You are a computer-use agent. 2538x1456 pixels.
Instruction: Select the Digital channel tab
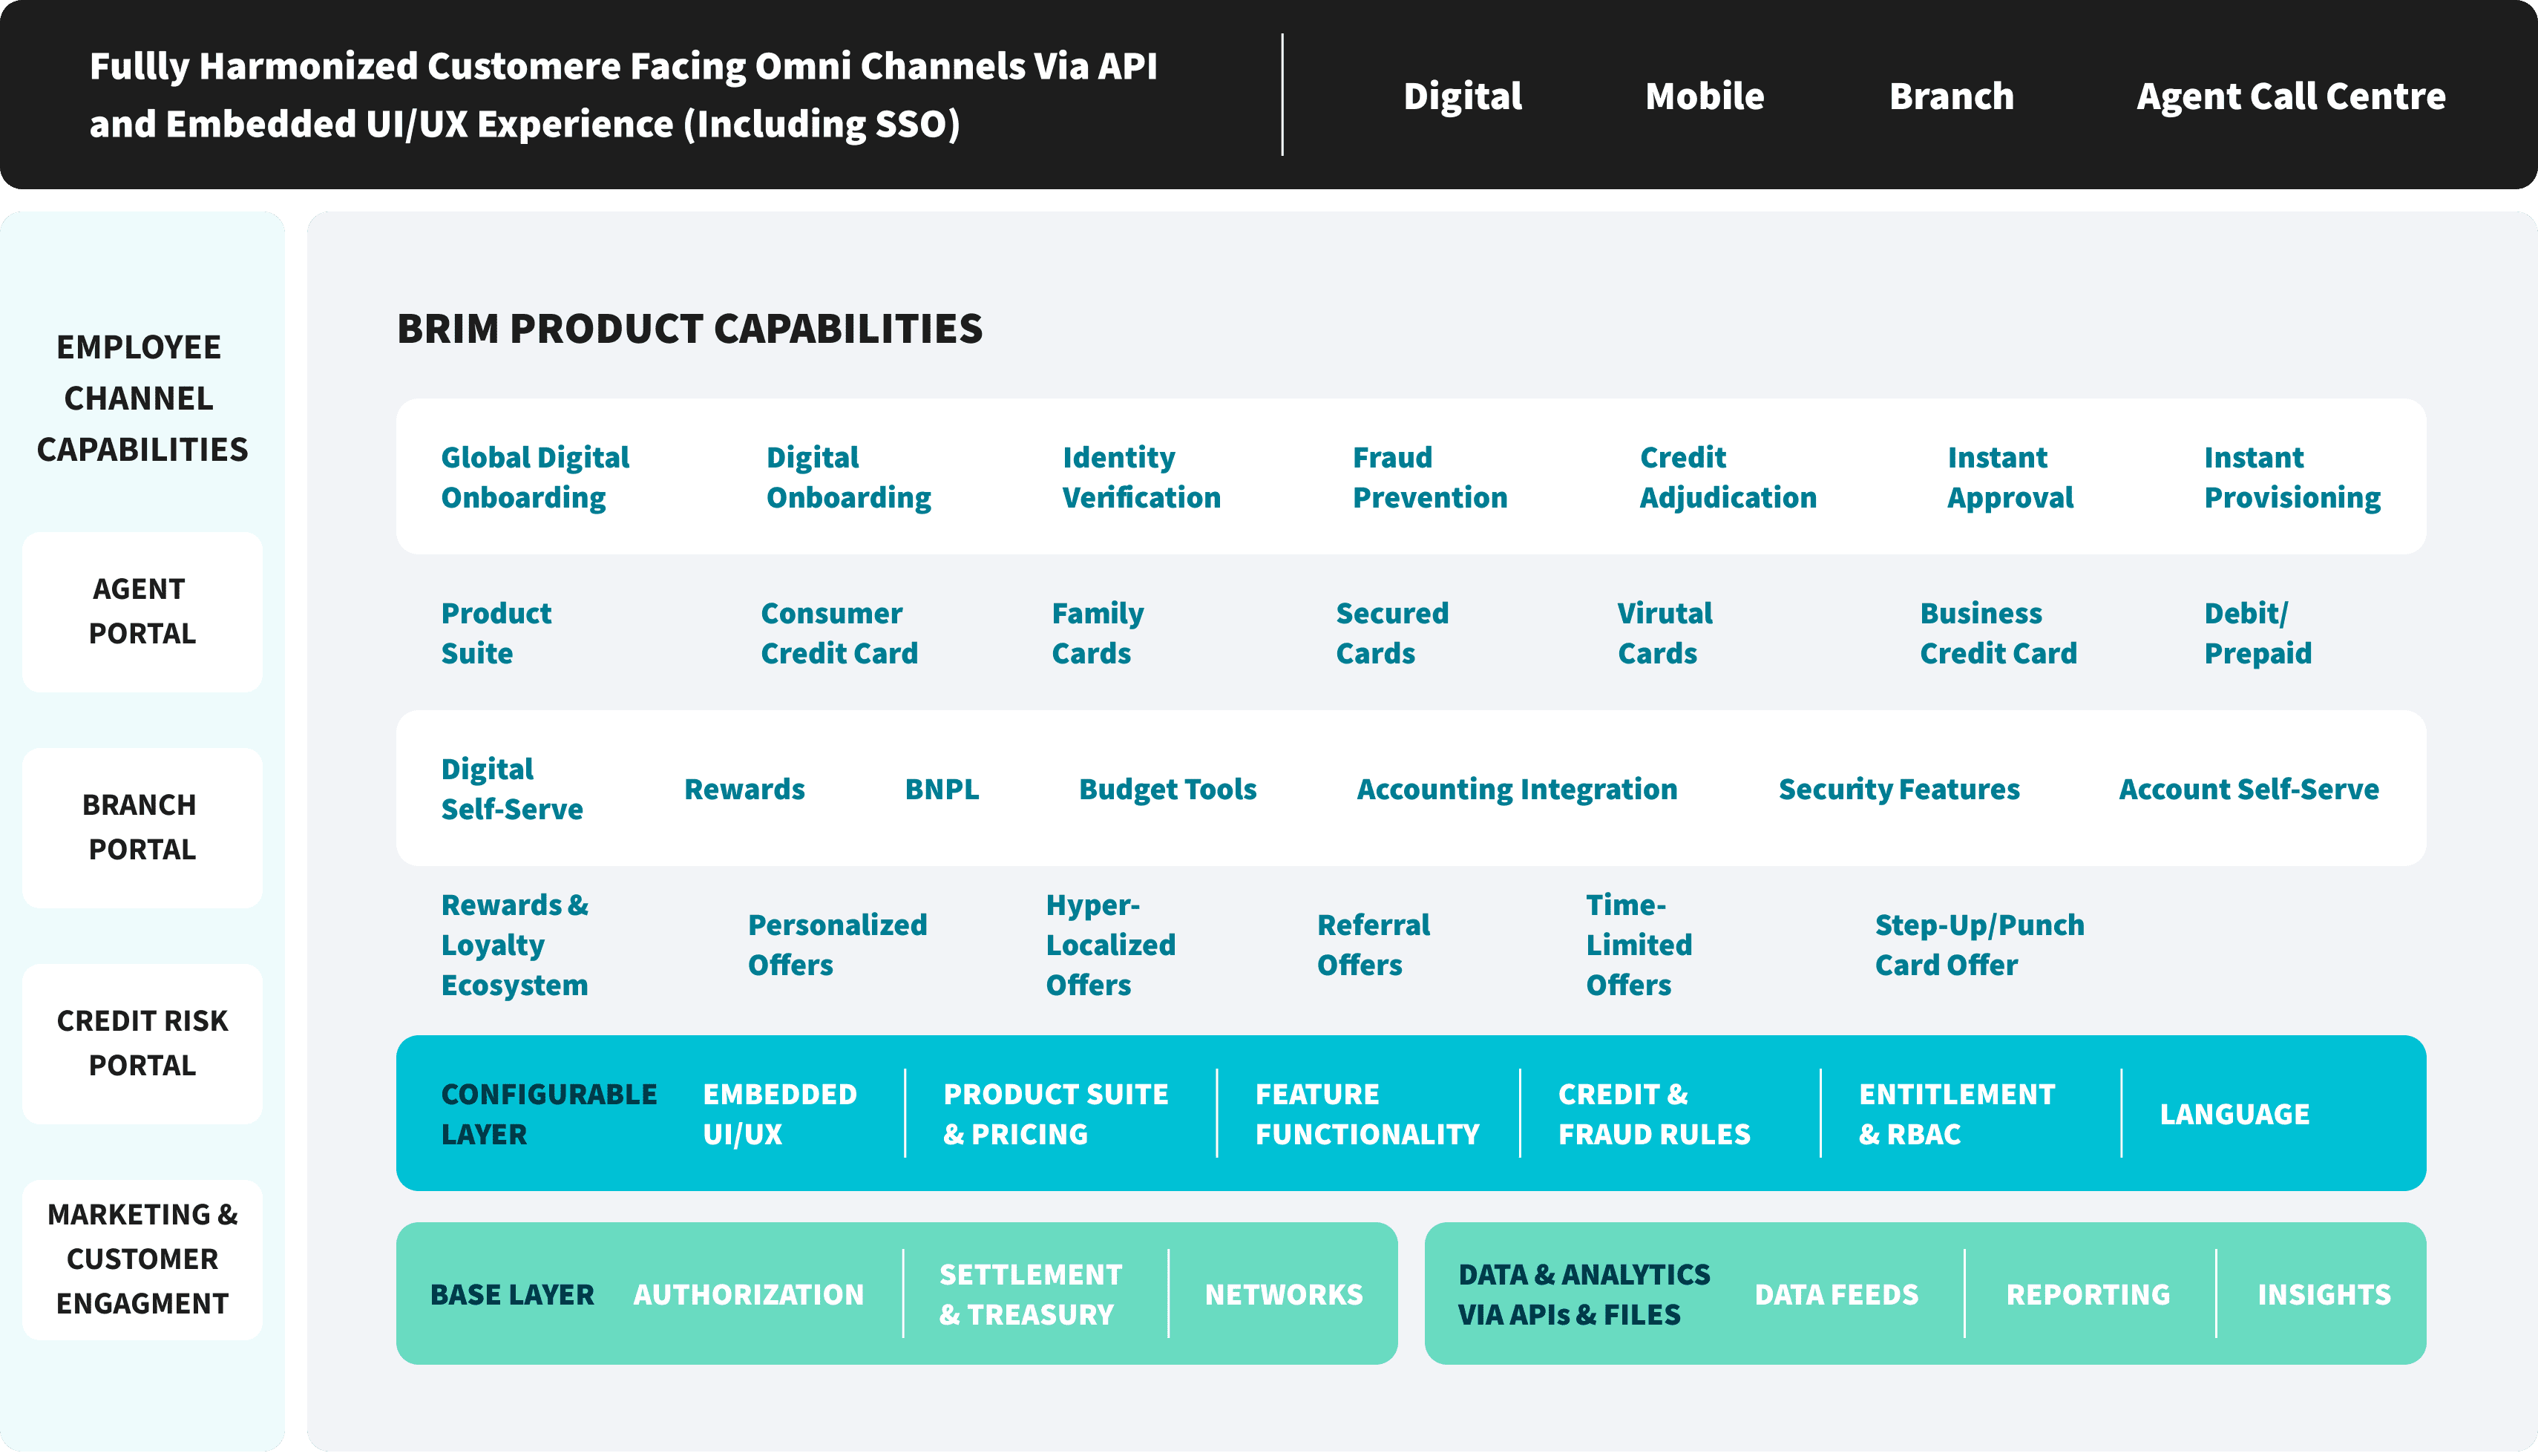coord(1462,96)
